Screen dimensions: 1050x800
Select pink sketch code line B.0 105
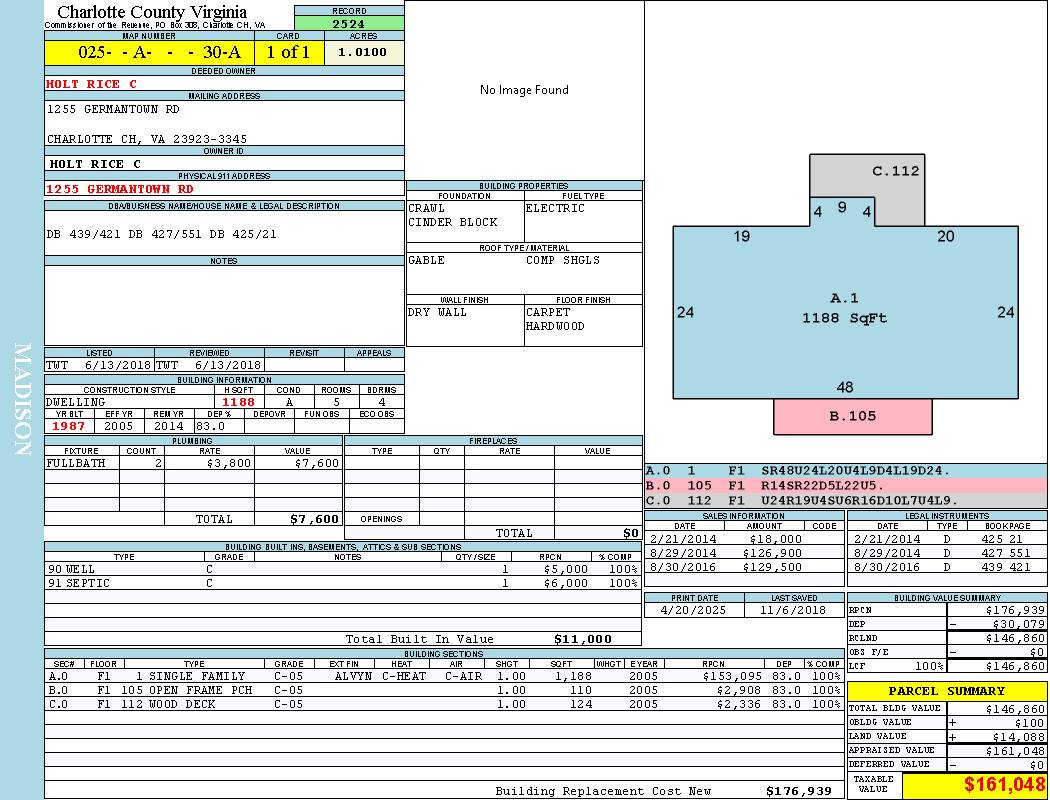click(x=846, y=485)
